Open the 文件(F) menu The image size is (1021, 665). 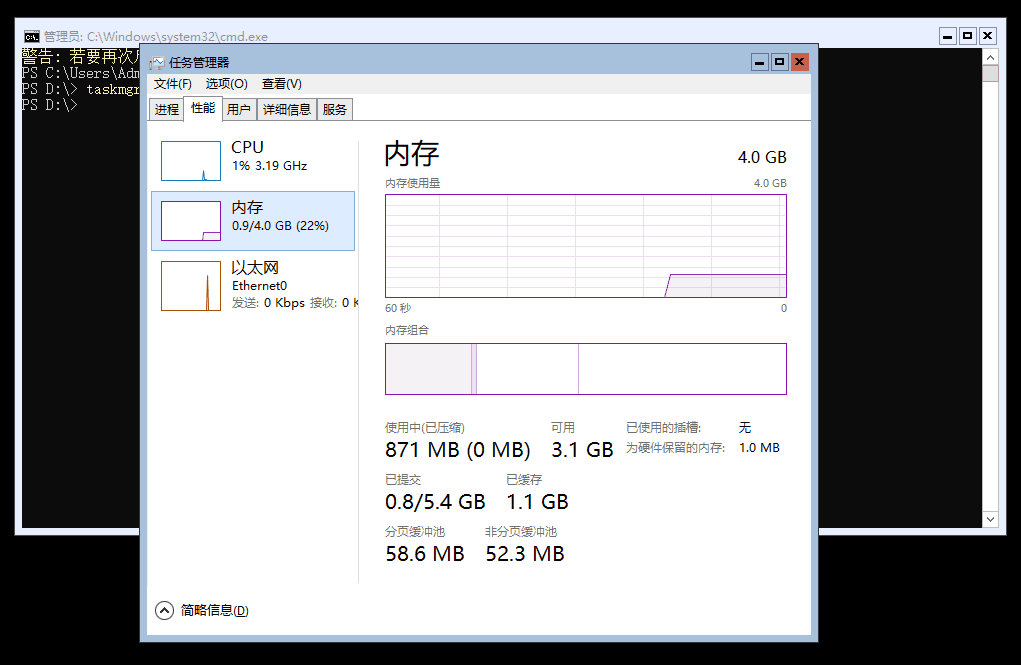[171, 84]
